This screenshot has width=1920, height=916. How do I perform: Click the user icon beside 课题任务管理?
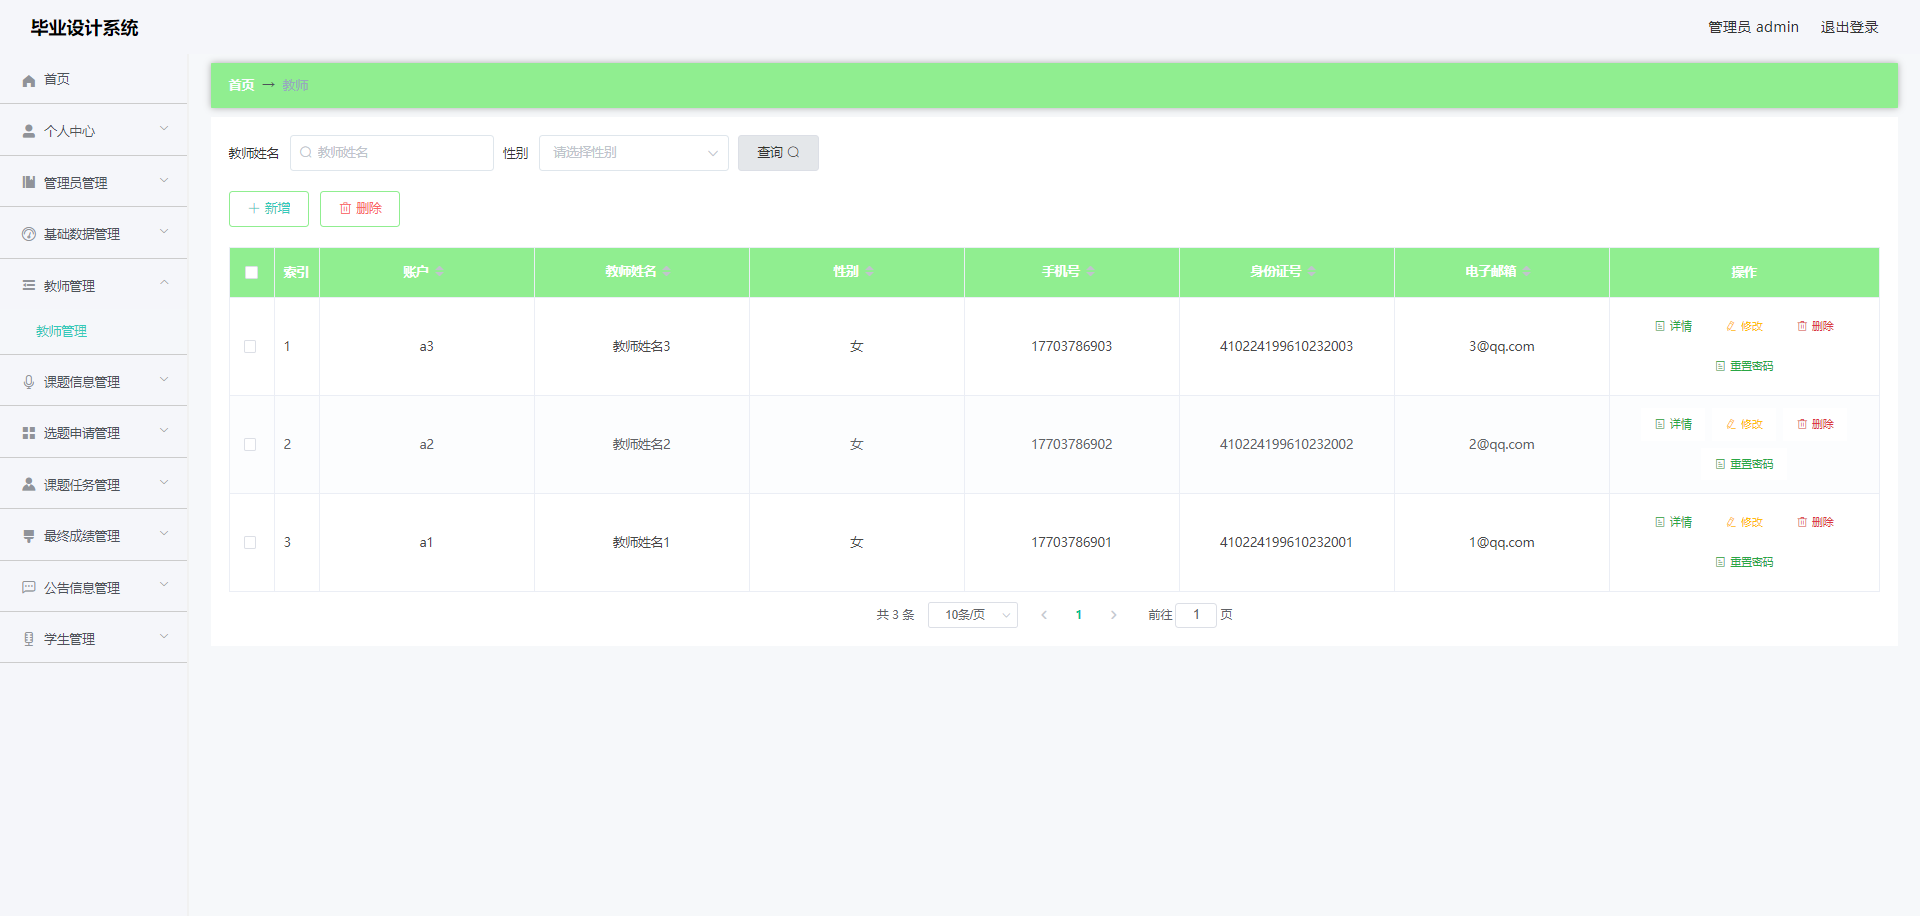click(29, 484)
